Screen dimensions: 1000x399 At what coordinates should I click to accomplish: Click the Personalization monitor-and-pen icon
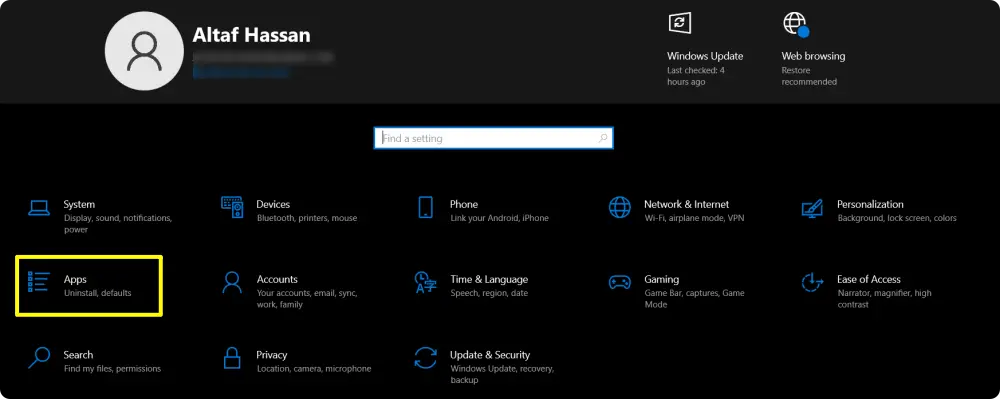coord(812,208)
